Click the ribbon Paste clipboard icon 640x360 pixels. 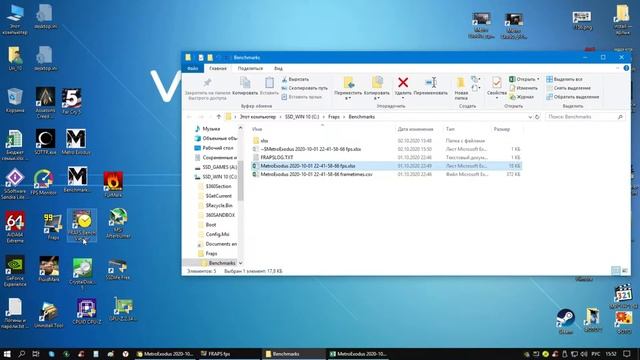(269, 83)
